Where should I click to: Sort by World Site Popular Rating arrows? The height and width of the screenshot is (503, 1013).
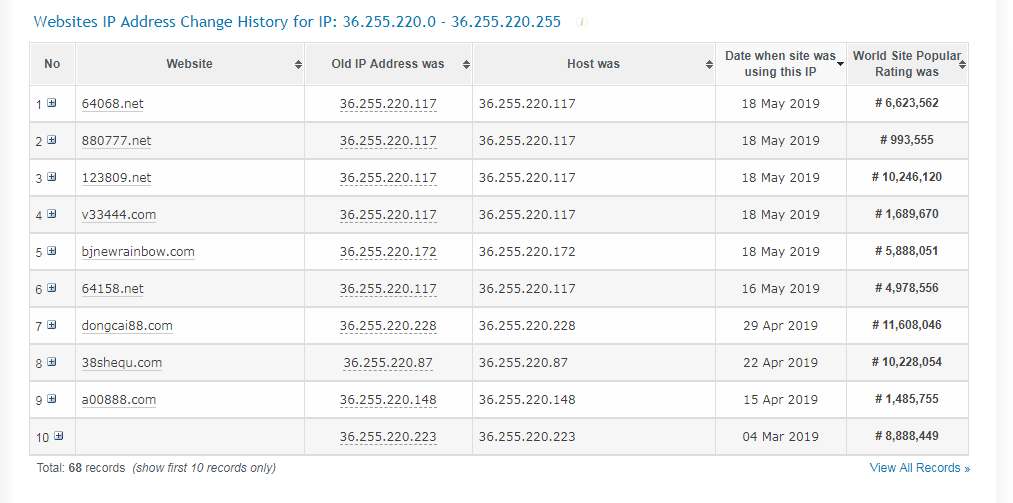pyautogui.click(x=963, y=65)
